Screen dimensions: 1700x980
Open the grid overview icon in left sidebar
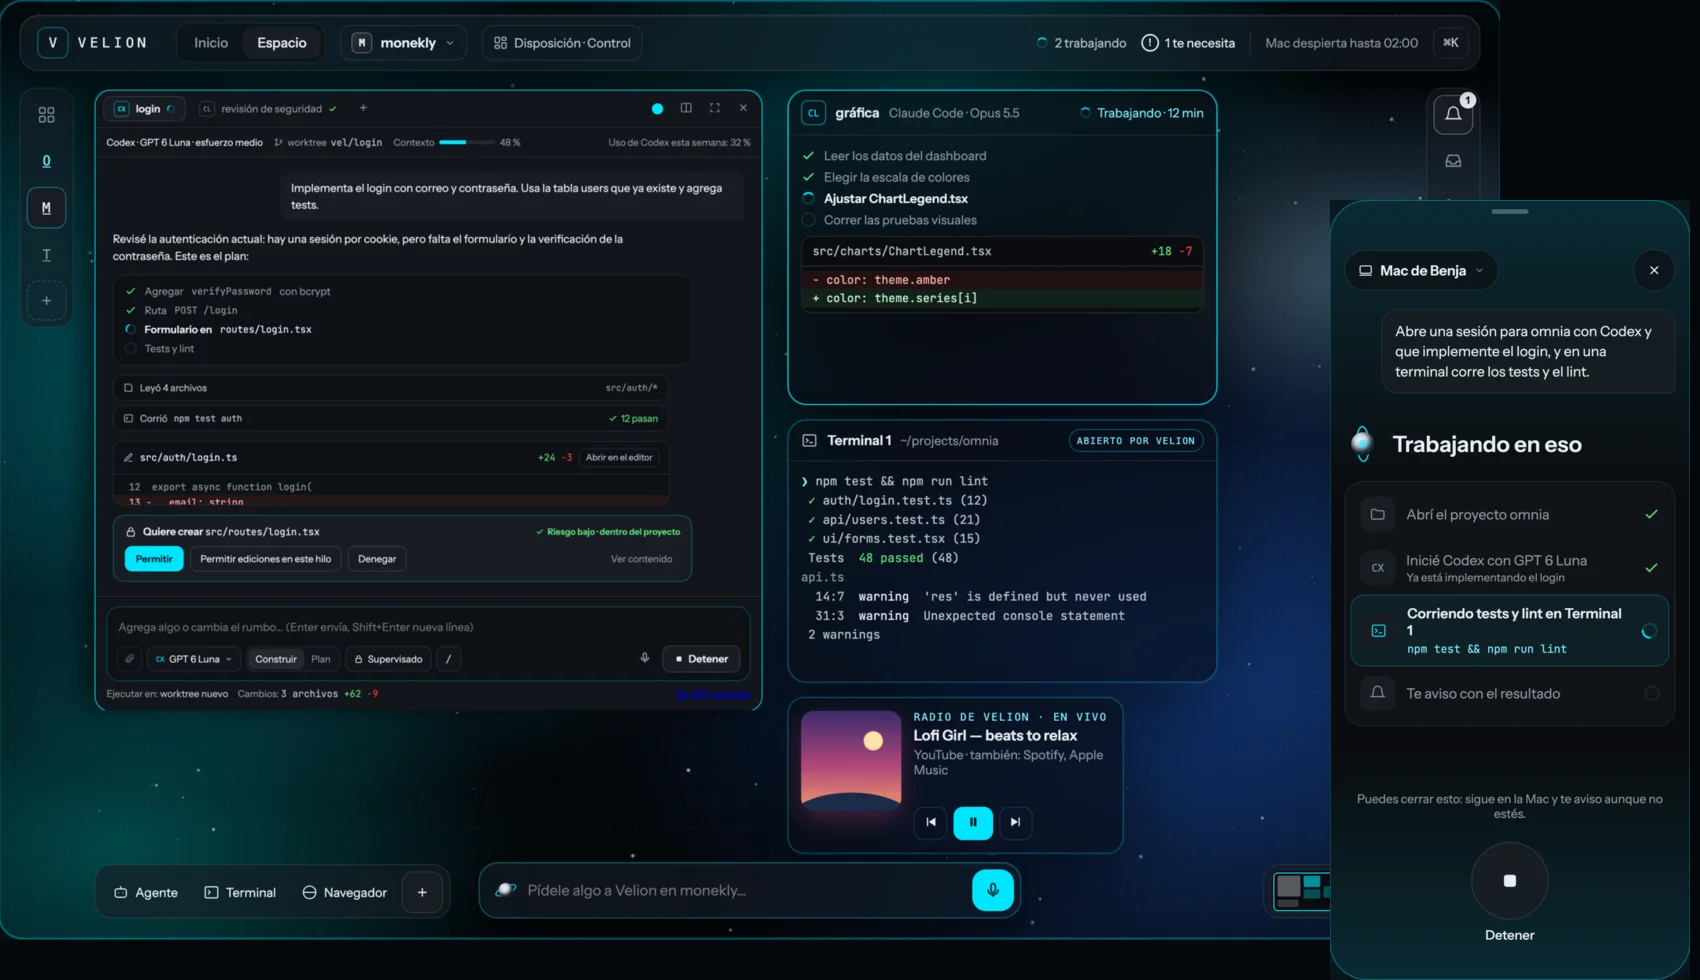46,115
